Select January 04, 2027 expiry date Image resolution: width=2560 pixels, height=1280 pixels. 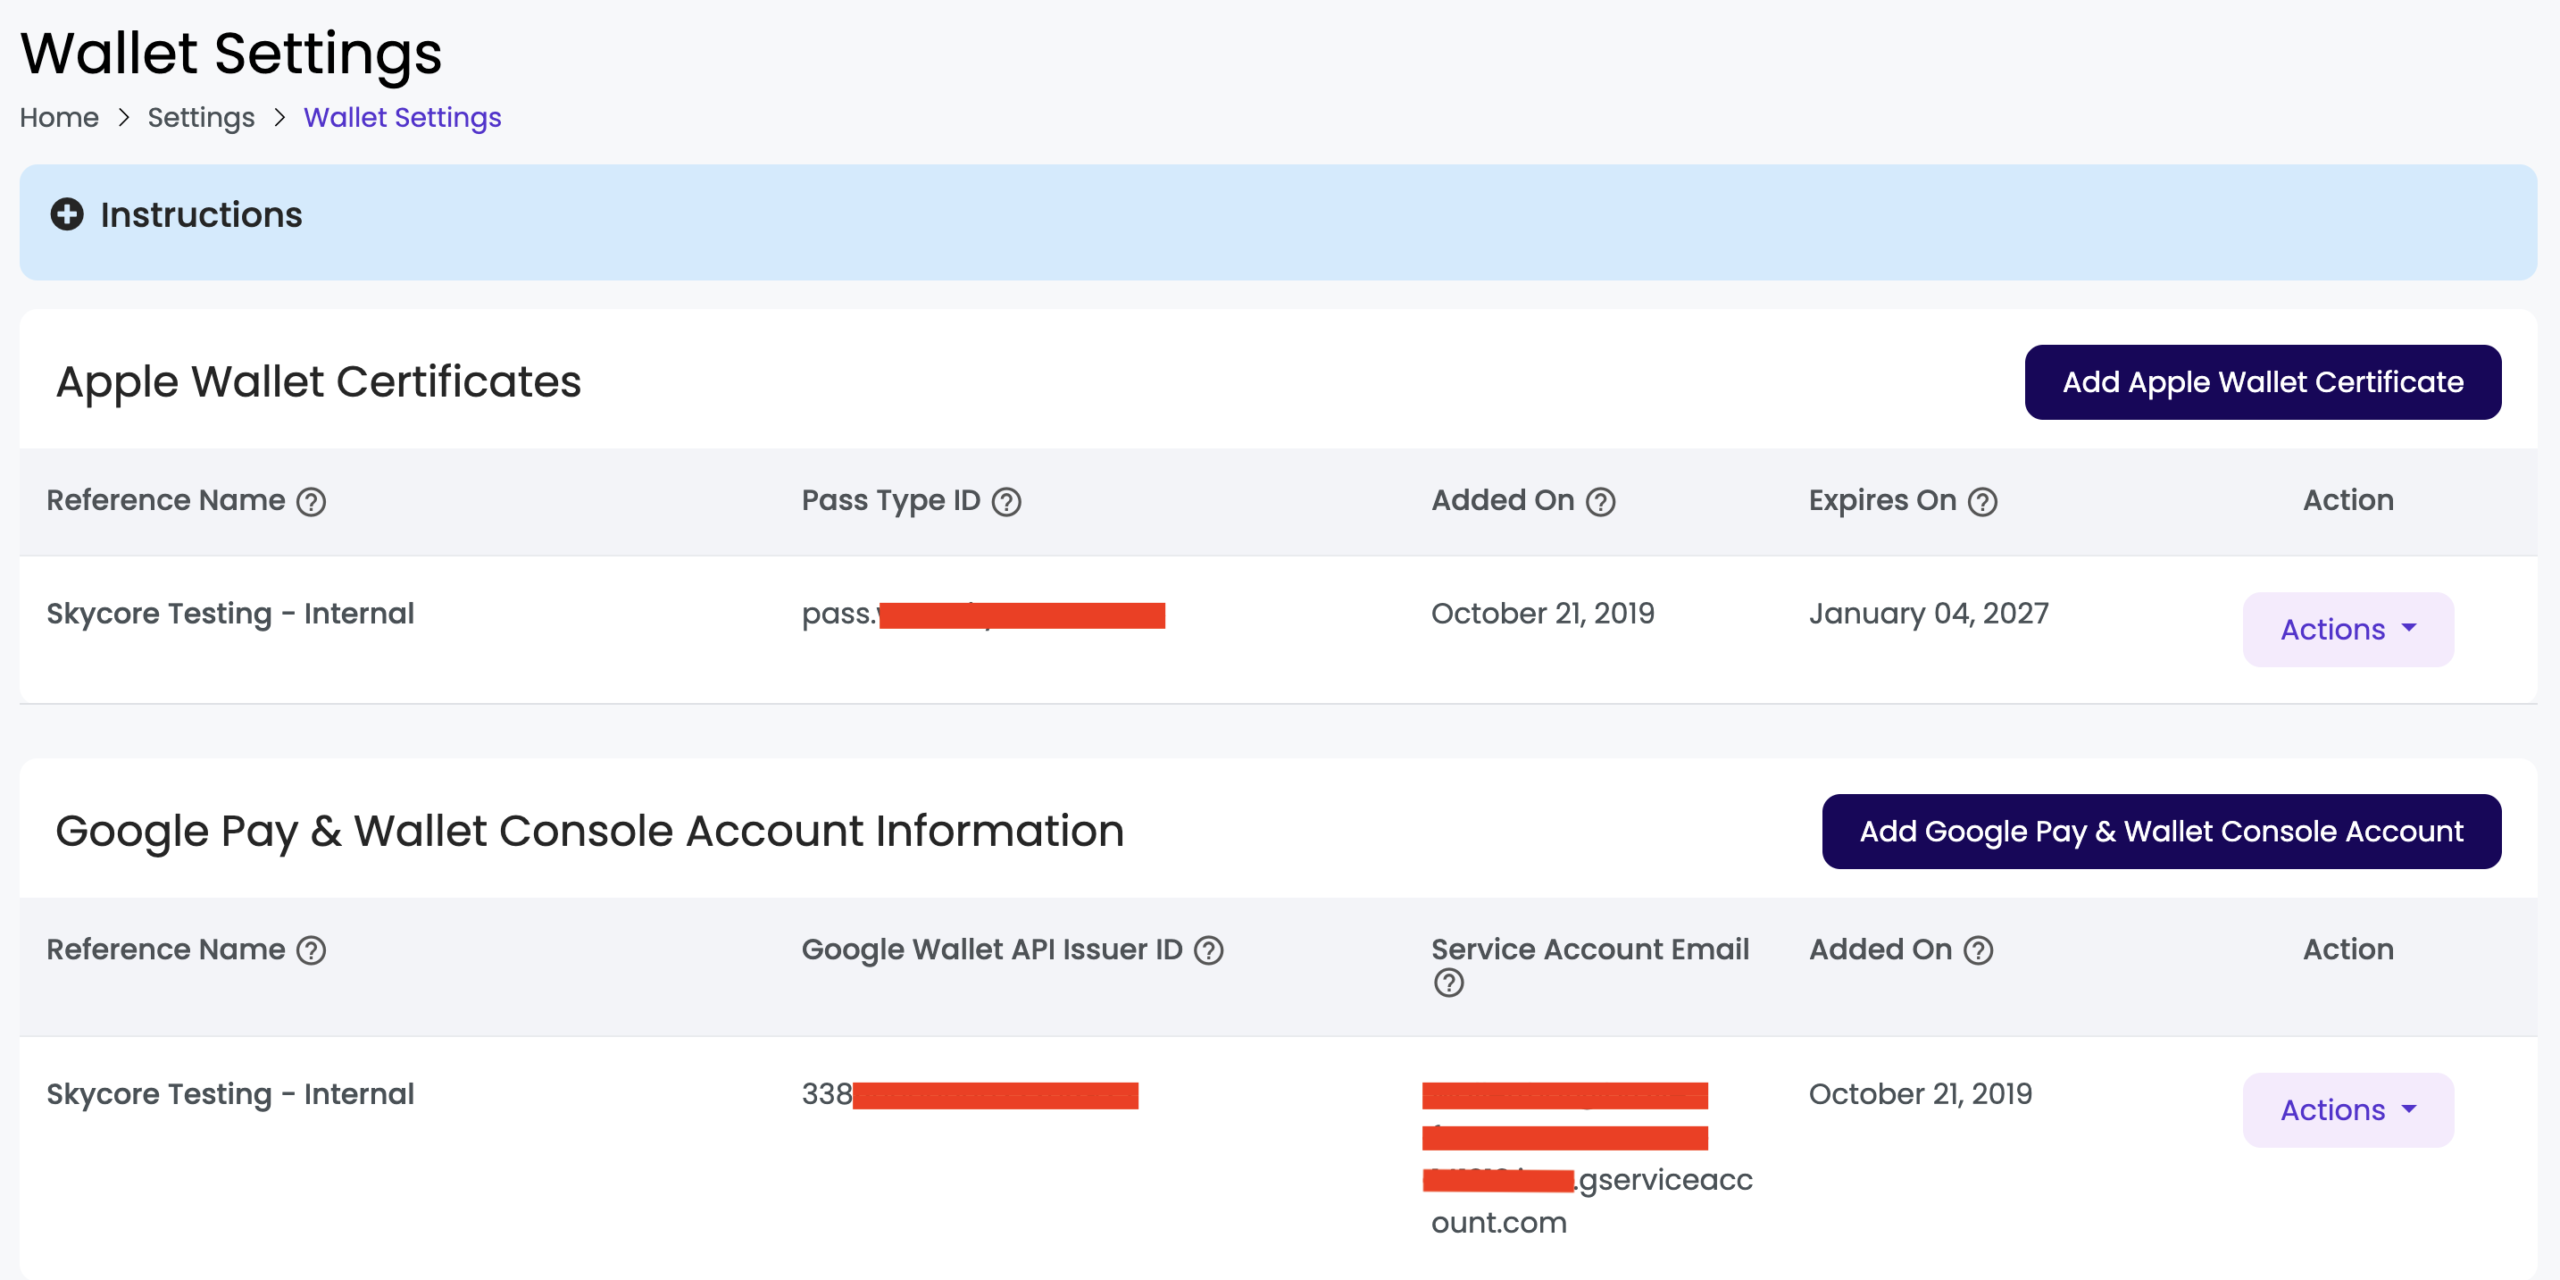[1928, 613]
